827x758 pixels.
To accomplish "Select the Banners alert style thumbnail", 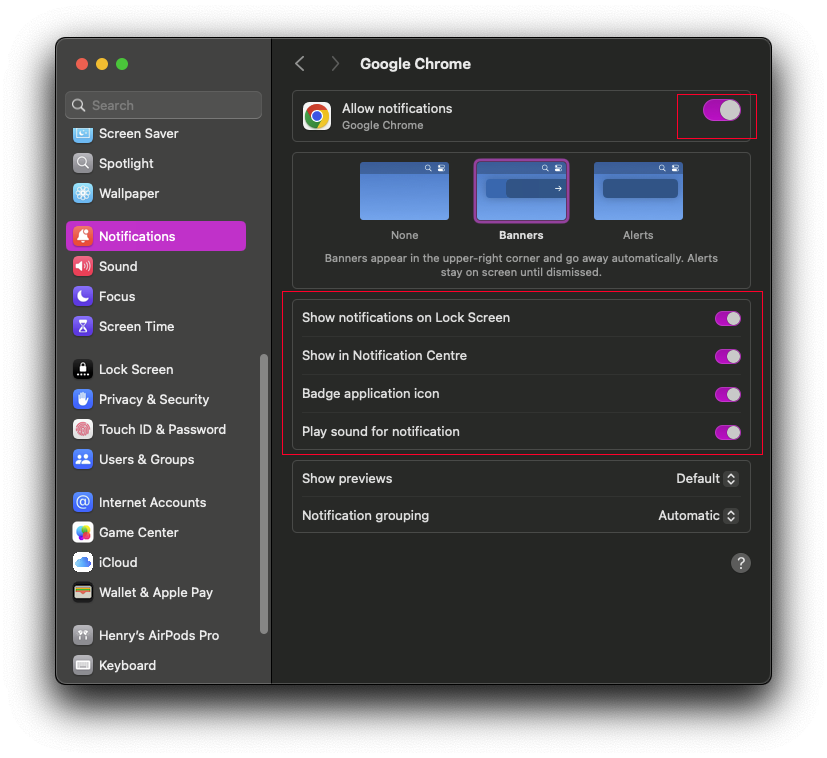I will (521, 191).
